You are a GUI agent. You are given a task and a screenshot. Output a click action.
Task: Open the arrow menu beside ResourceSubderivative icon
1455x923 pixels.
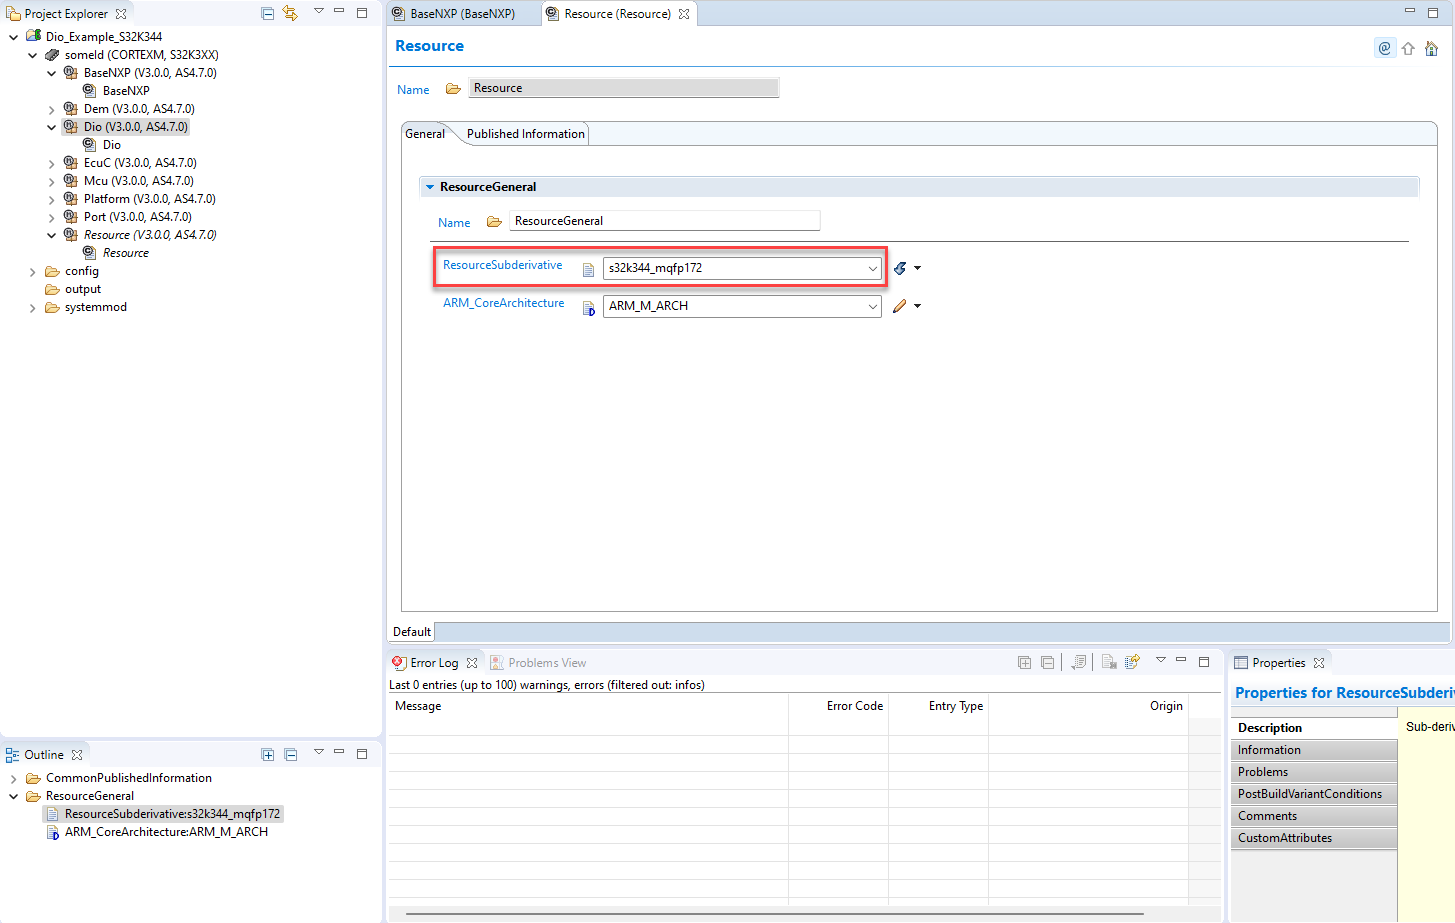917,268
